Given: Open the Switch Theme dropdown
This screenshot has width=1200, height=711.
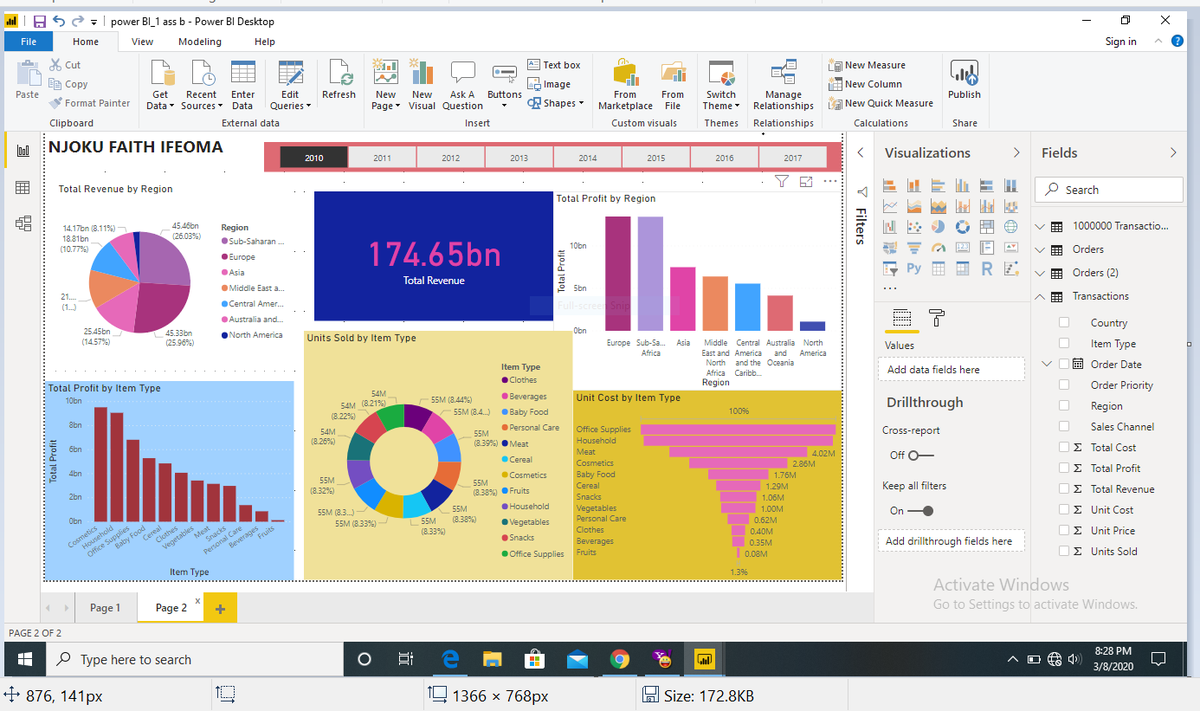Looking at the screenshot, I should click(721, 84).
